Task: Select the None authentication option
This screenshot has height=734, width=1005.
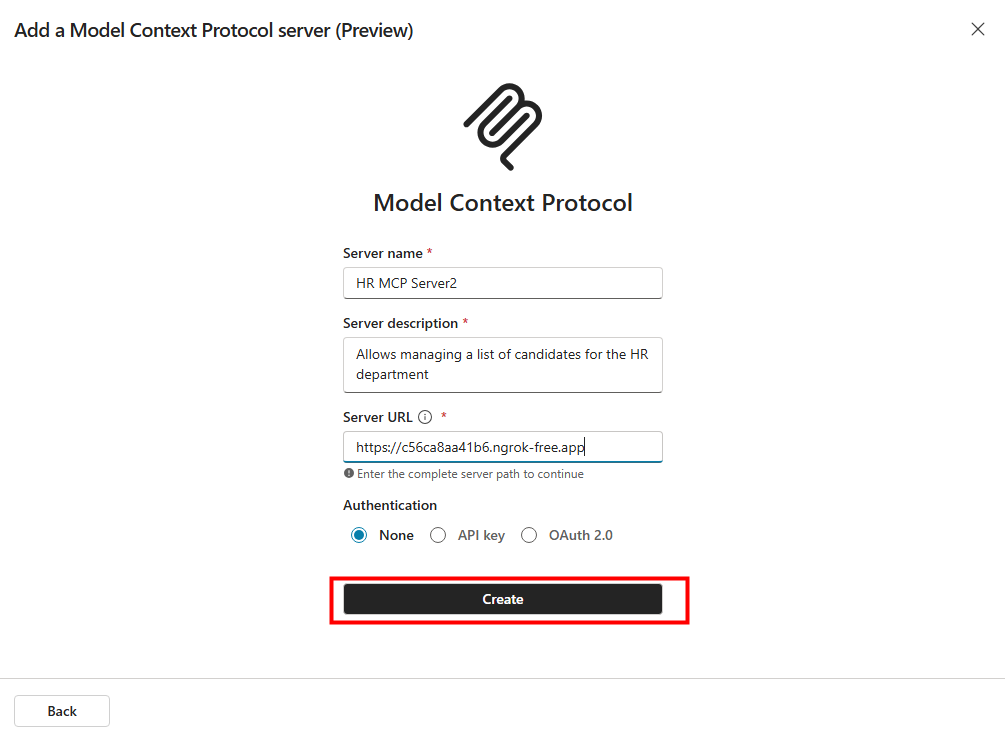Action: coord(359,535)
